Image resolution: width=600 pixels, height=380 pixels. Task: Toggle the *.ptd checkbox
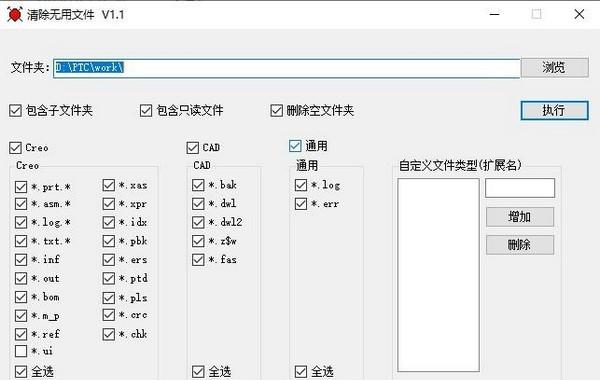109,278
